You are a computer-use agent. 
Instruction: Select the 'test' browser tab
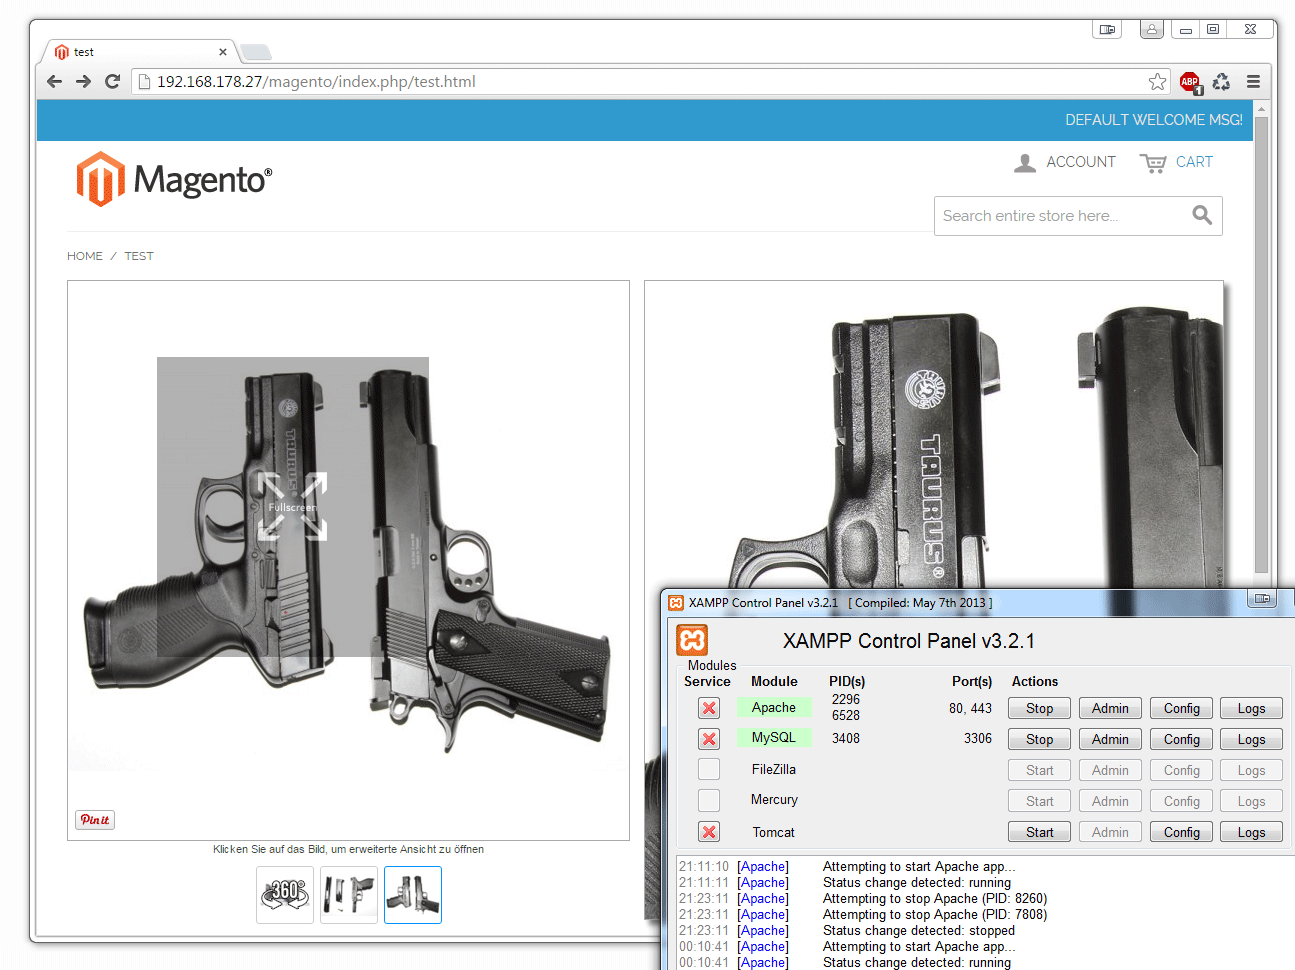[x=138, y=52]
